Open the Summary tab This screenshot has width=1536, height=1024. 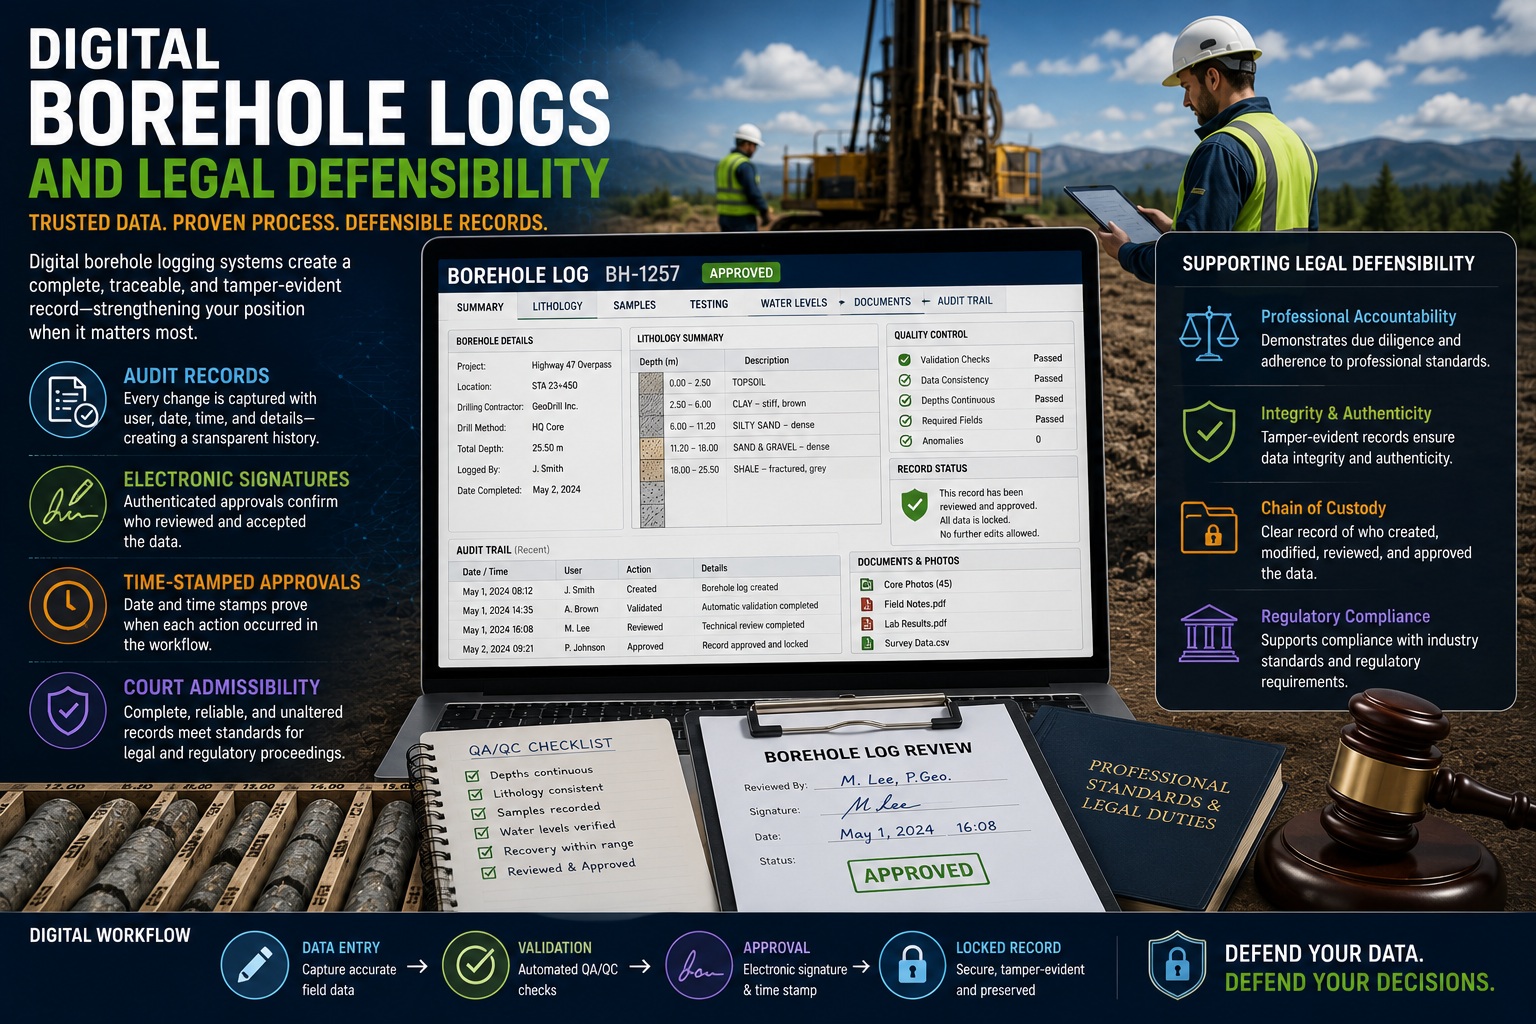point(480,307)
